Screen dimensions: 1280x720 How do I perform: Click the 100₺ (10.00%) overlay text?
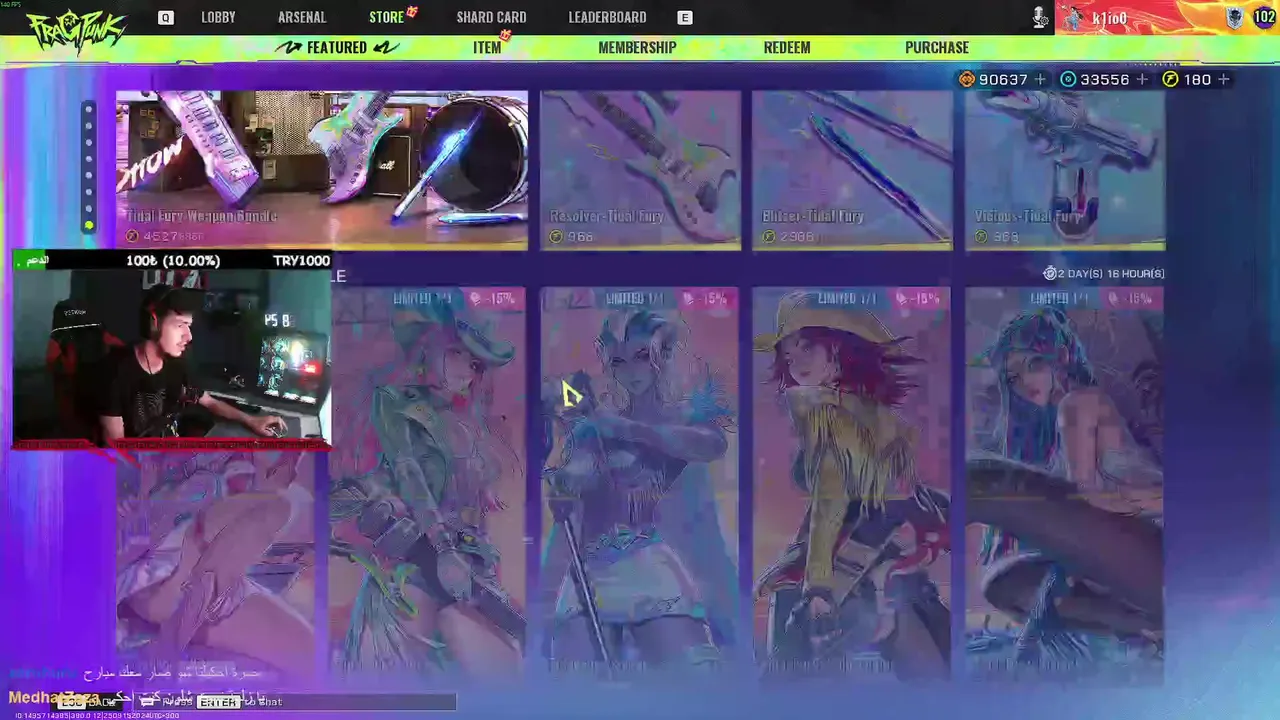click(x=173, y=260)
